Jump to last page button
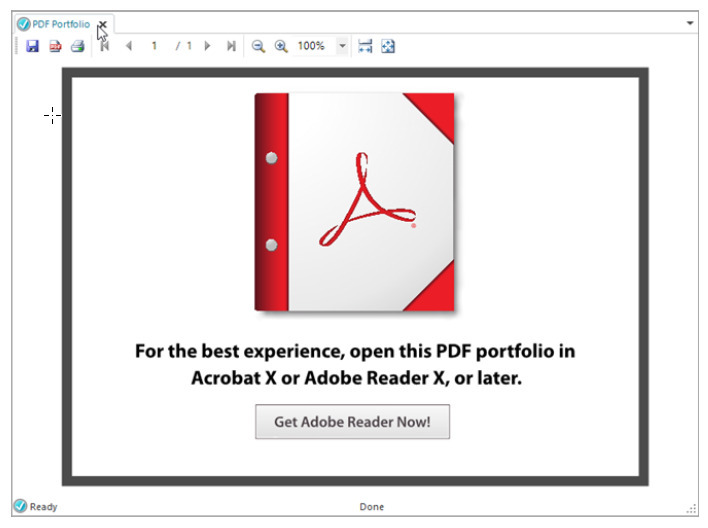 click(x=231, y=46)
